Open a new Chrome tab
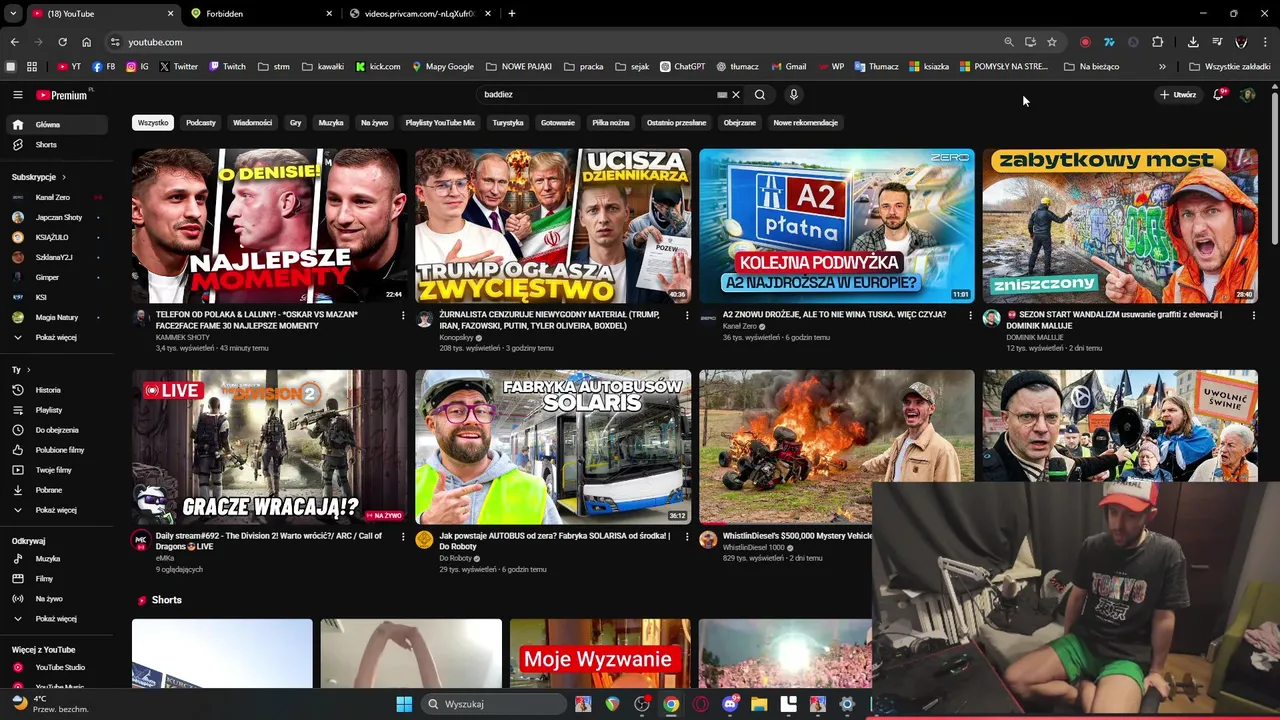Viewport: 1280px width, 720px height. pyautogui.click(x=512, y=14)
